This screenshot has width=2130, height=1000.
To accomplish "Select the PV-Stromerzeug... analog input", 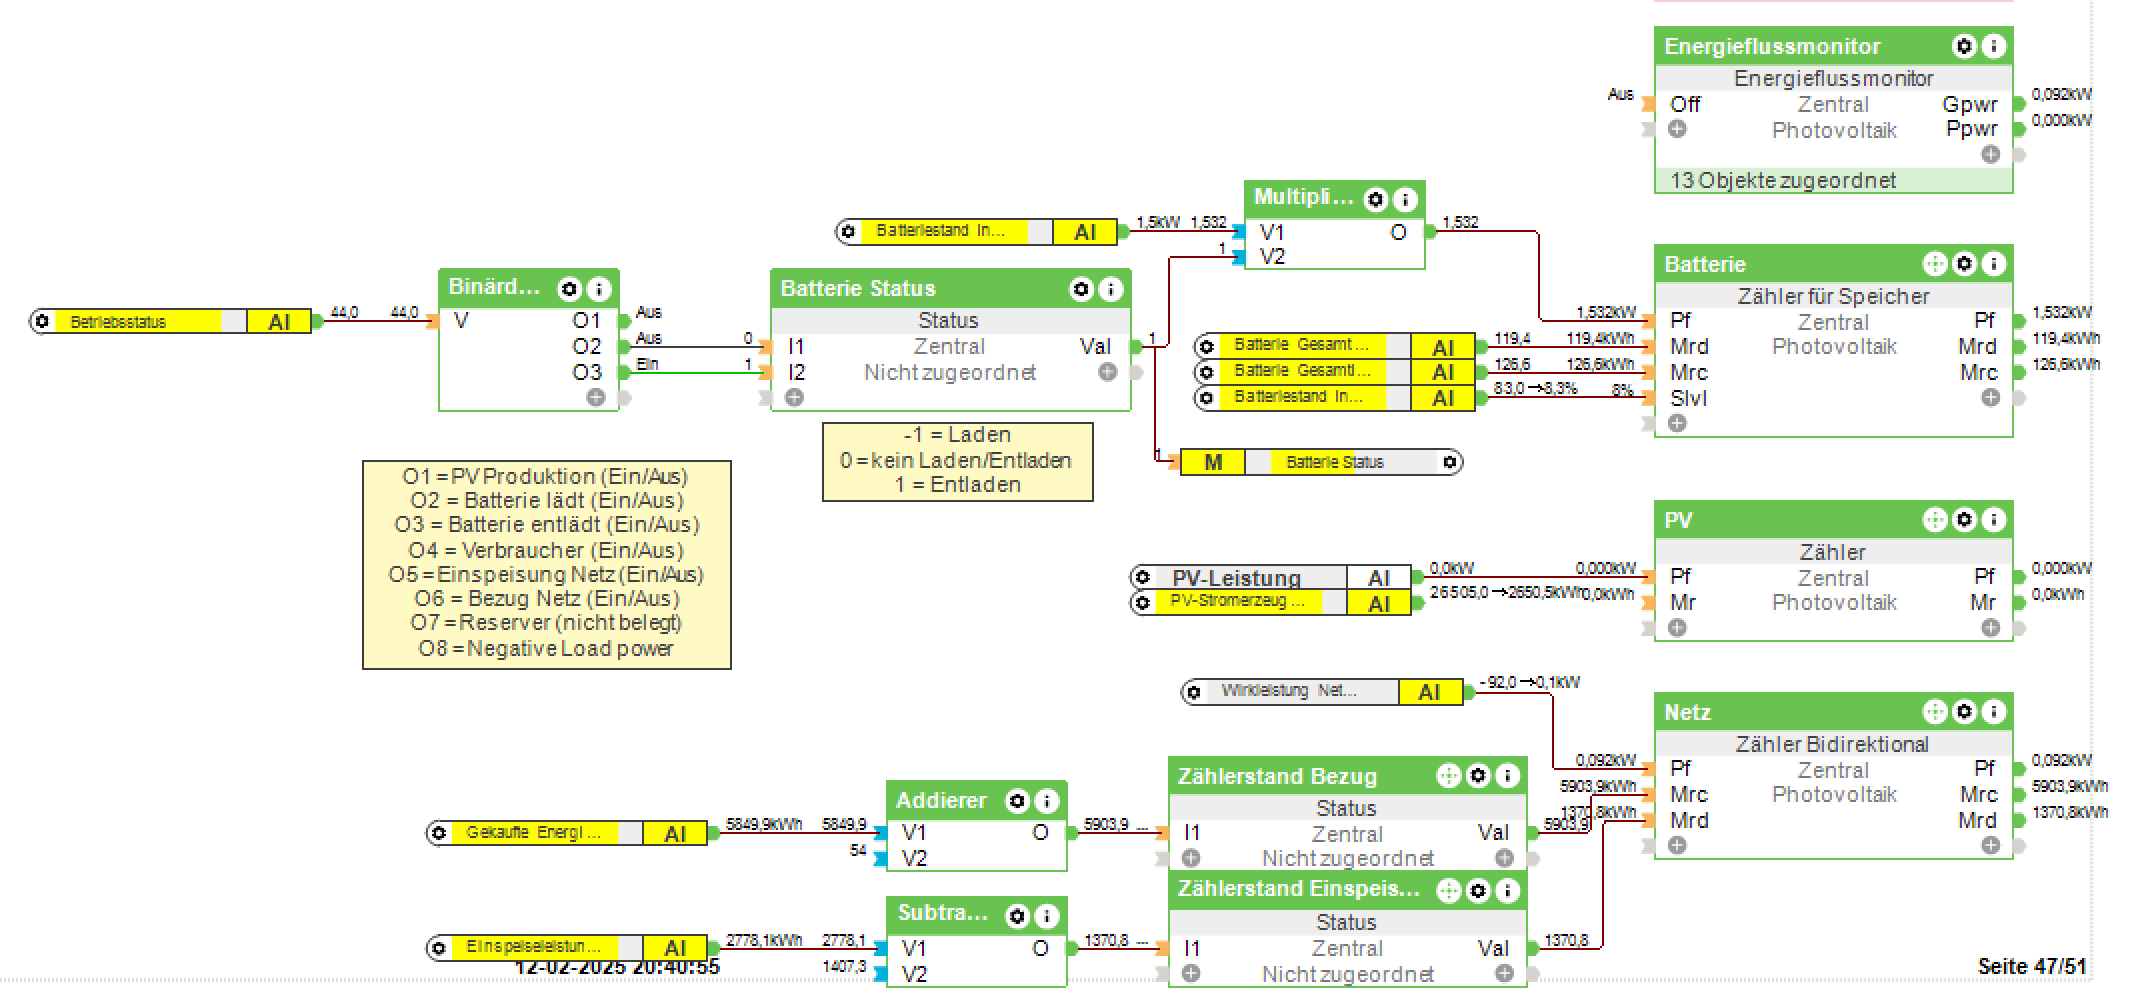I will click(1270, 603).
